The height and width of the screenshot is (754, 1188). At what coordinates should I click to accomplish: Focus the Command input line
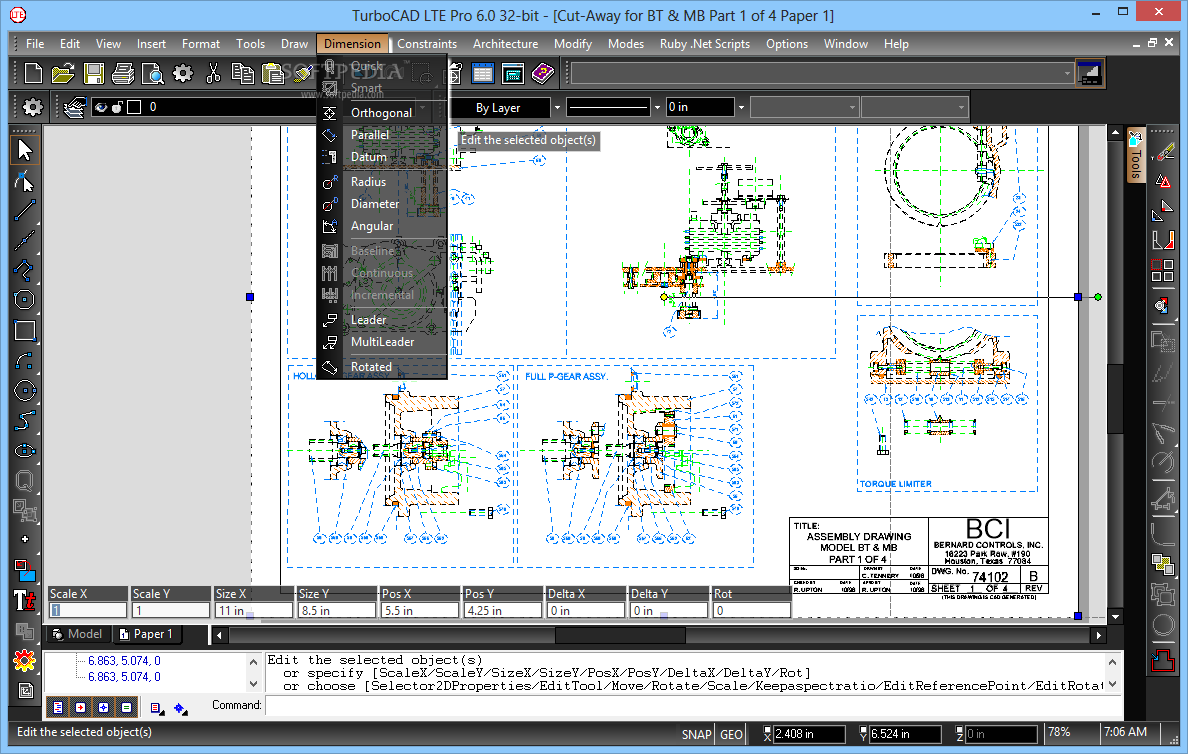692,706
